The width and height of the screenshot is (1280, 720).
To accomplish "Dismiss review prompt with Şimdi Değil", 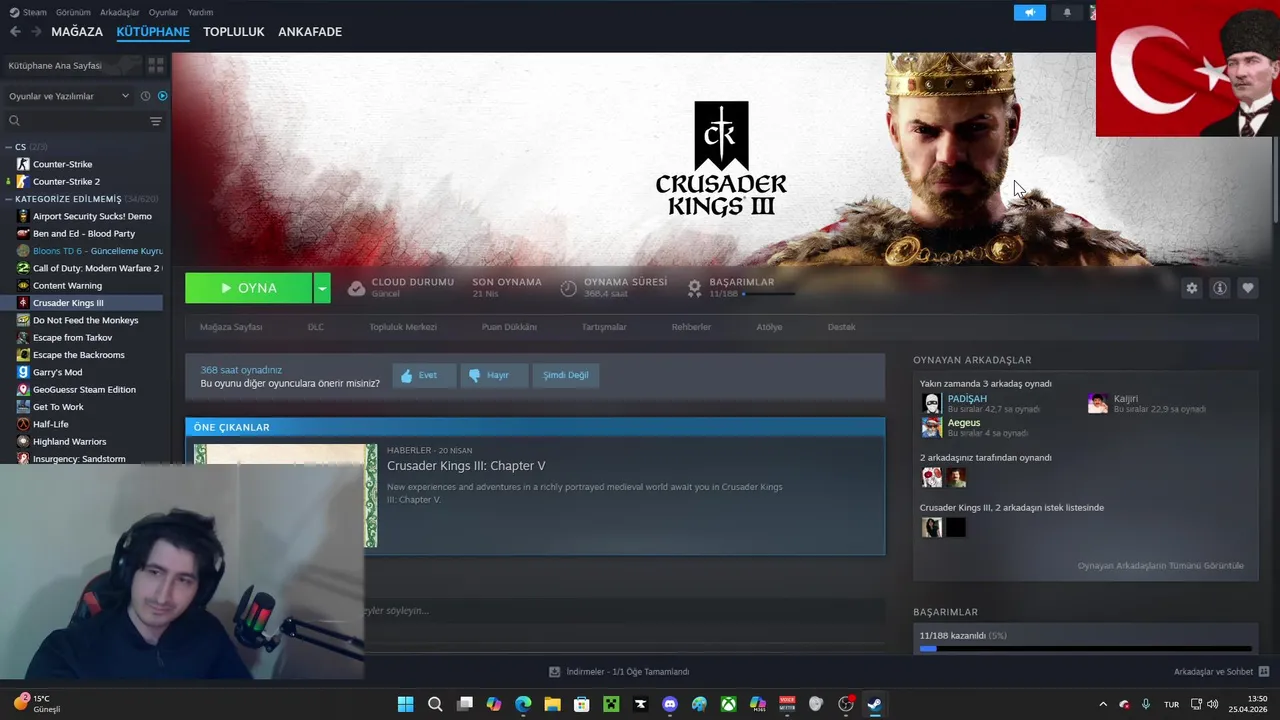I will tap(565, 375).
